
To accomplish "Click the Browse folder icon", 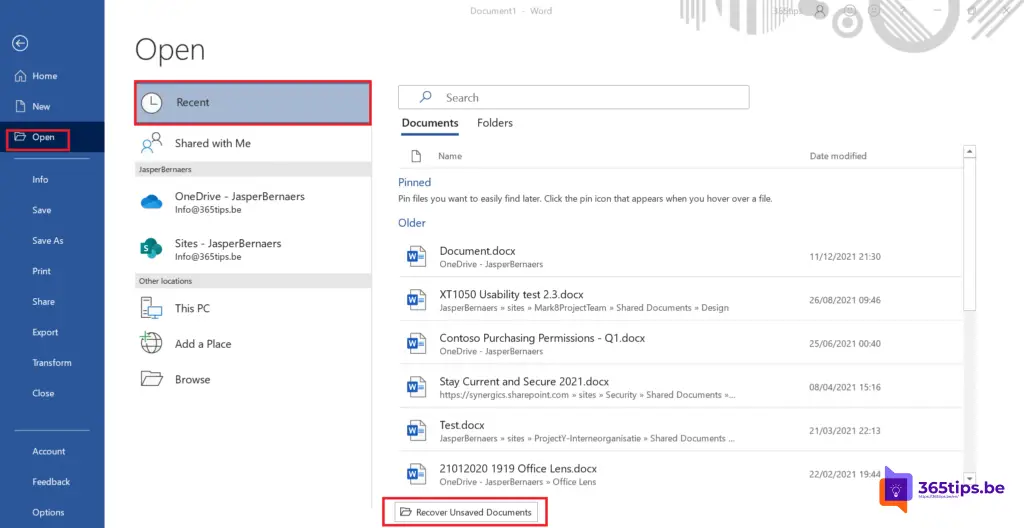I will click(152, 379).
